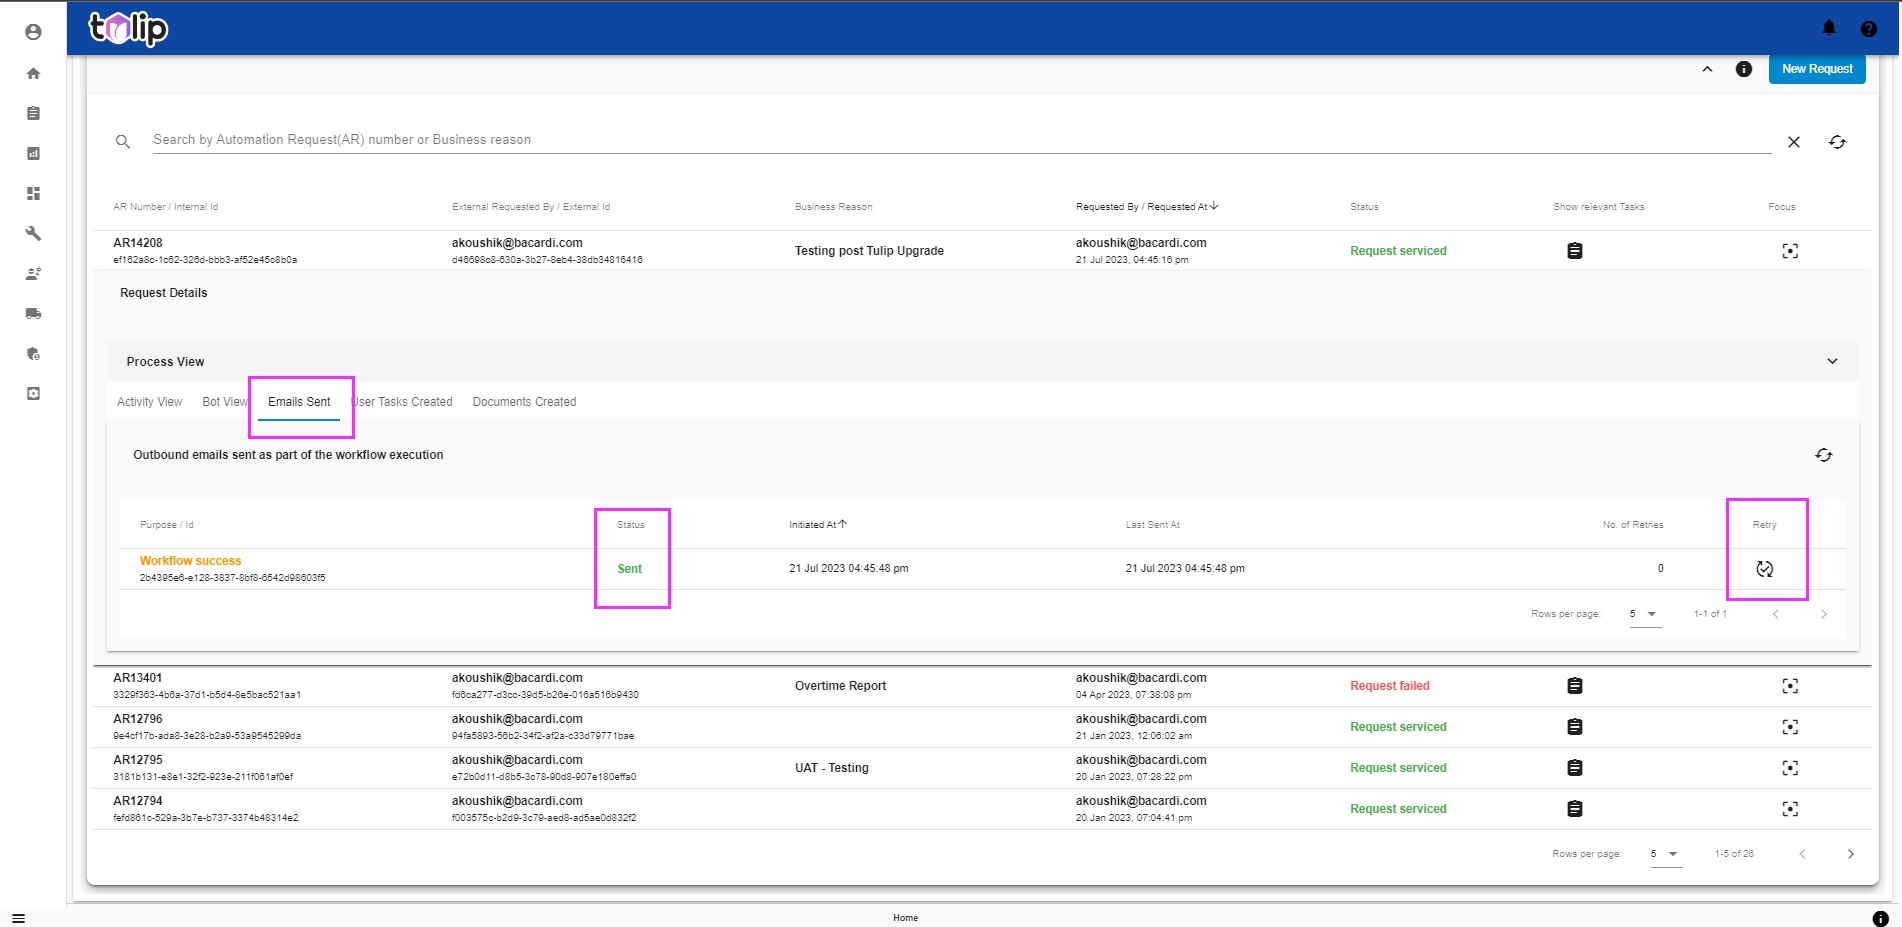Open the settings box icon in sidebar
Image resolution: width=1902 pixels, height=927 pixels.
pyautogui.click(x=33, y=393)
